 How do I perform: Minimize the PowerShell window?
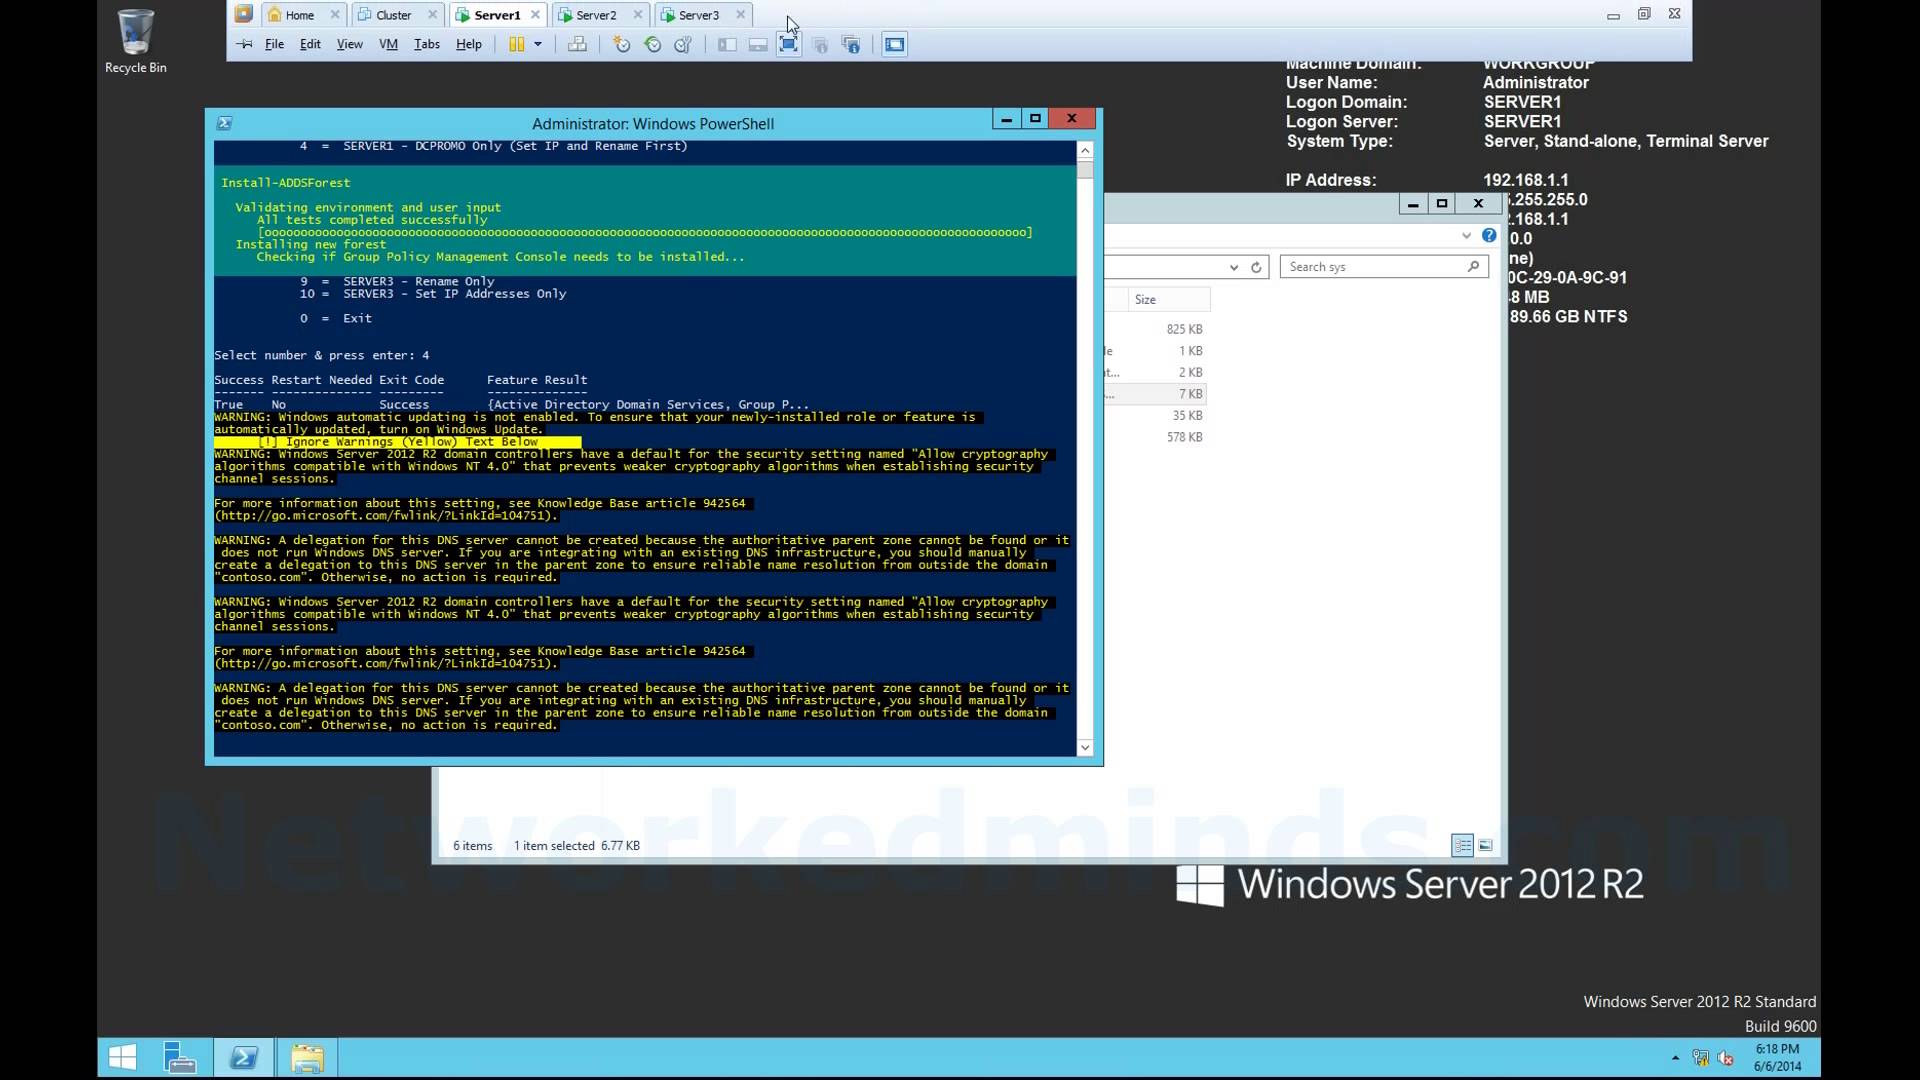pos(1007,119)
